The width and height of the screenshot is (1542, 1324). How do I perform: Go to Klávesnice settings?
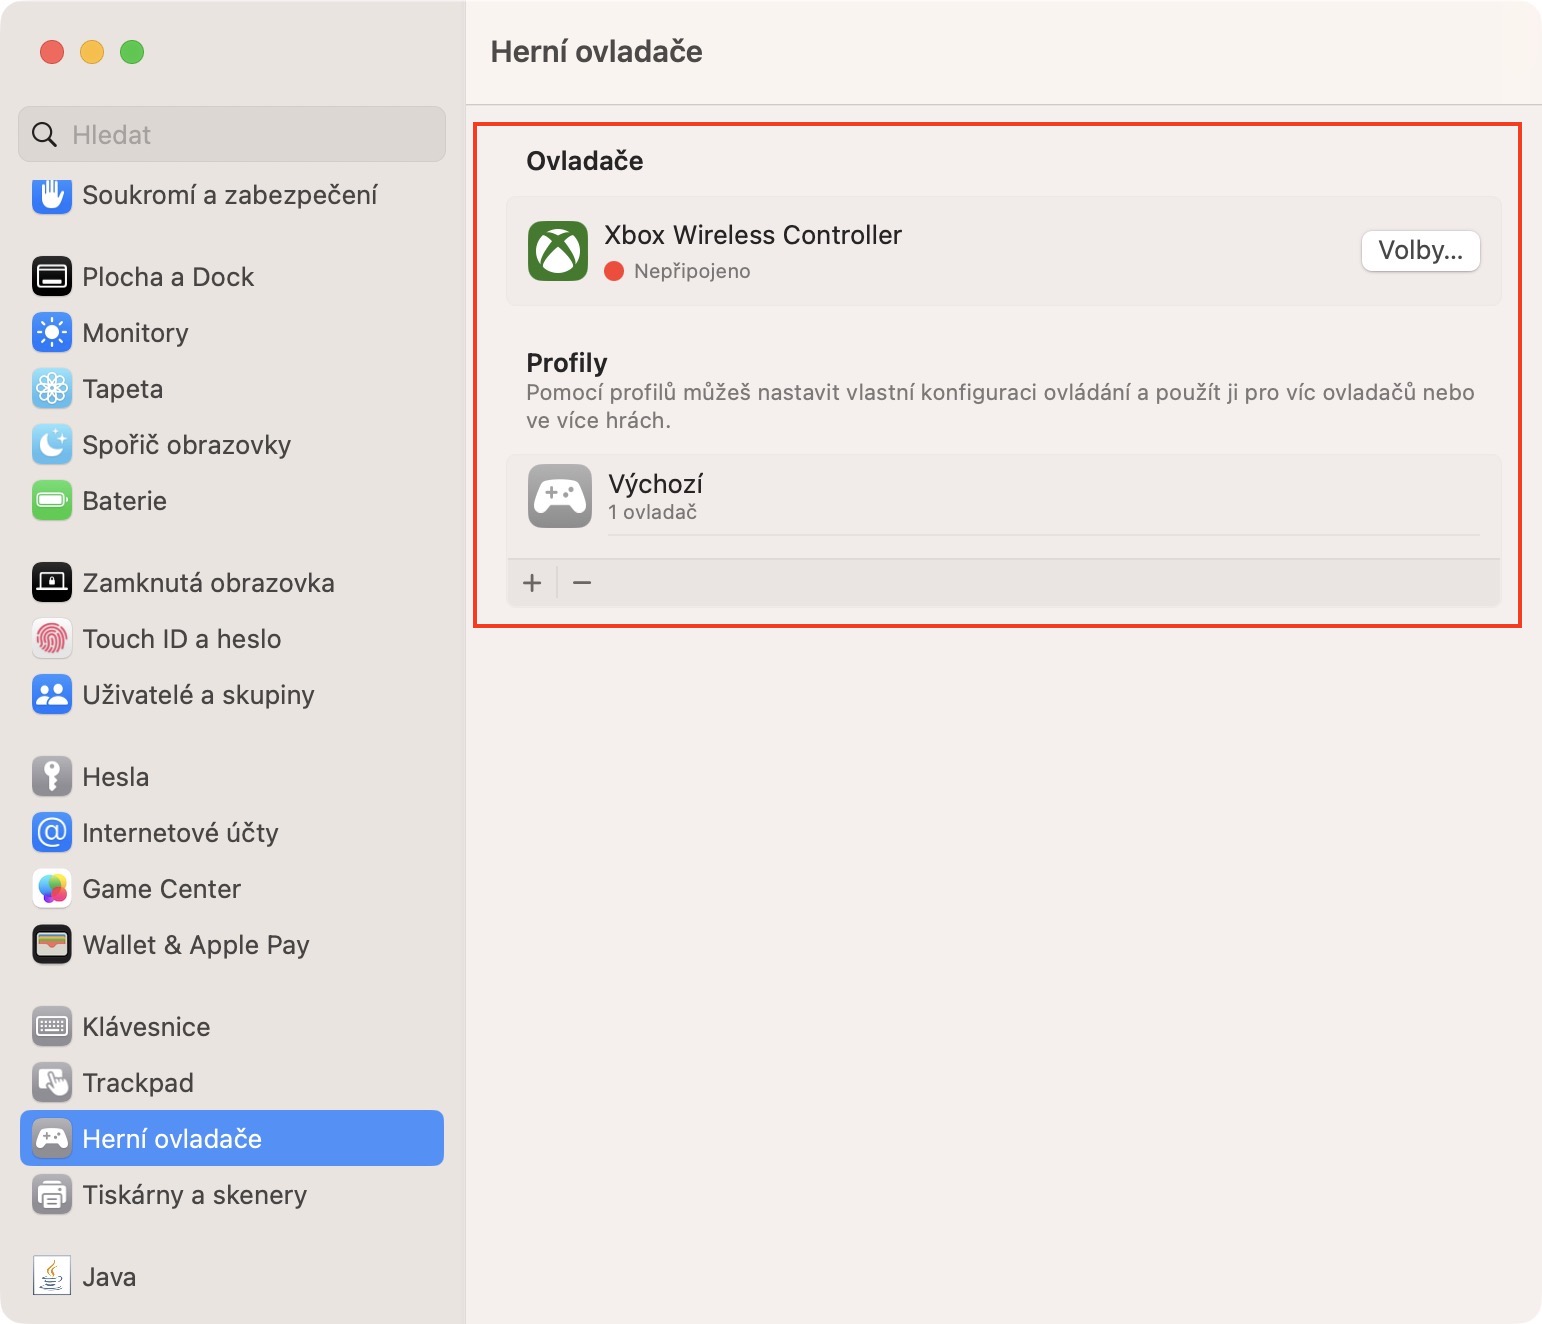tap(146, 1027)
